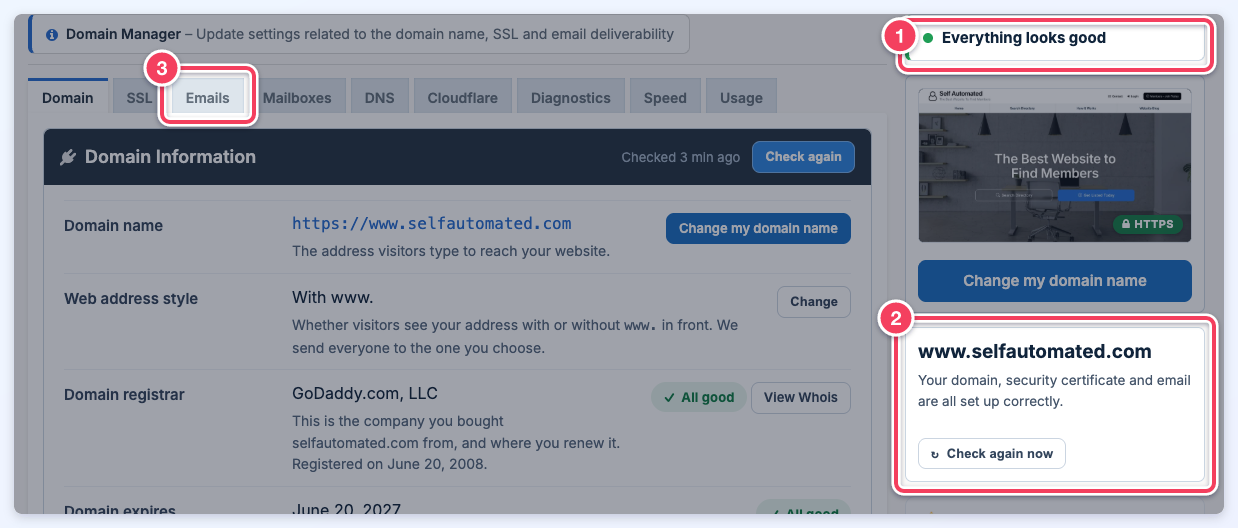The image size is (1238, 528).
Task: Select the Domain tab
Action: tap(68, 98)
